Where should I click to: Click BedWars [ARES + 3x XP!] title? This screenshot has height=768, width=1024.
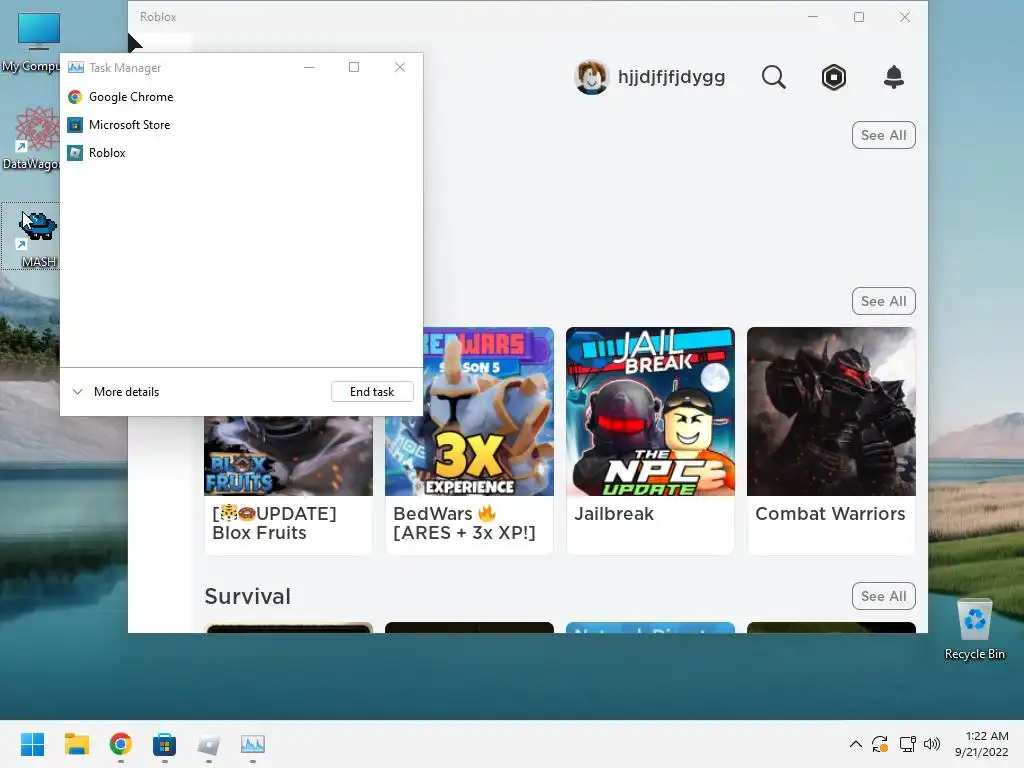coord(464,523)
